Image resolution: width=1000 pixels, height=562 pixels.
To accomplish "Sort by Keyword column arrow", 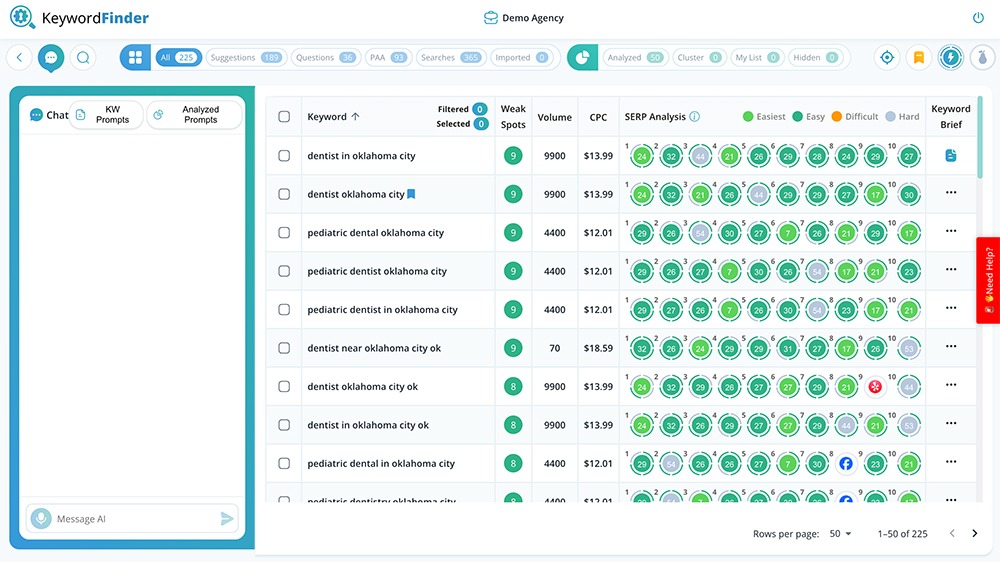I will tap(355, 117).
